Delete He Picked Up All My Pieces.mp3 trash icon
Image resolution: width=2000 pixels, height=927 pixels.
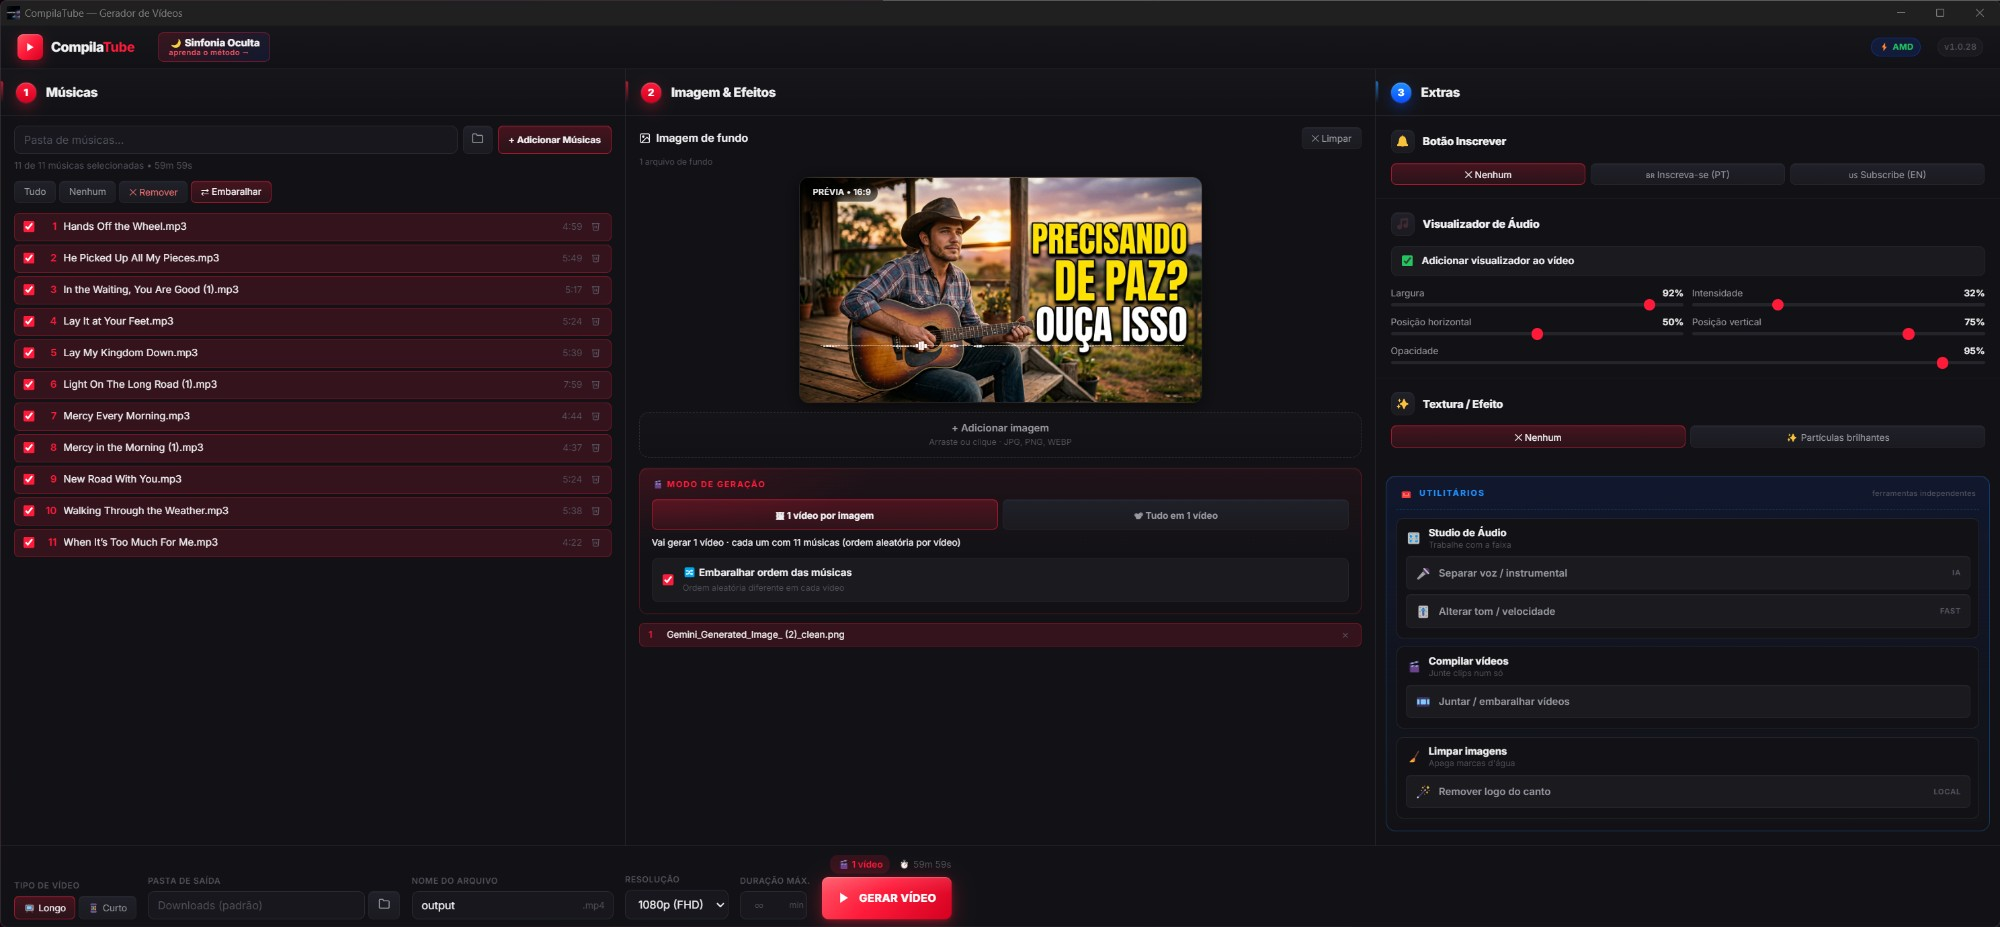(x=596, y=258)
